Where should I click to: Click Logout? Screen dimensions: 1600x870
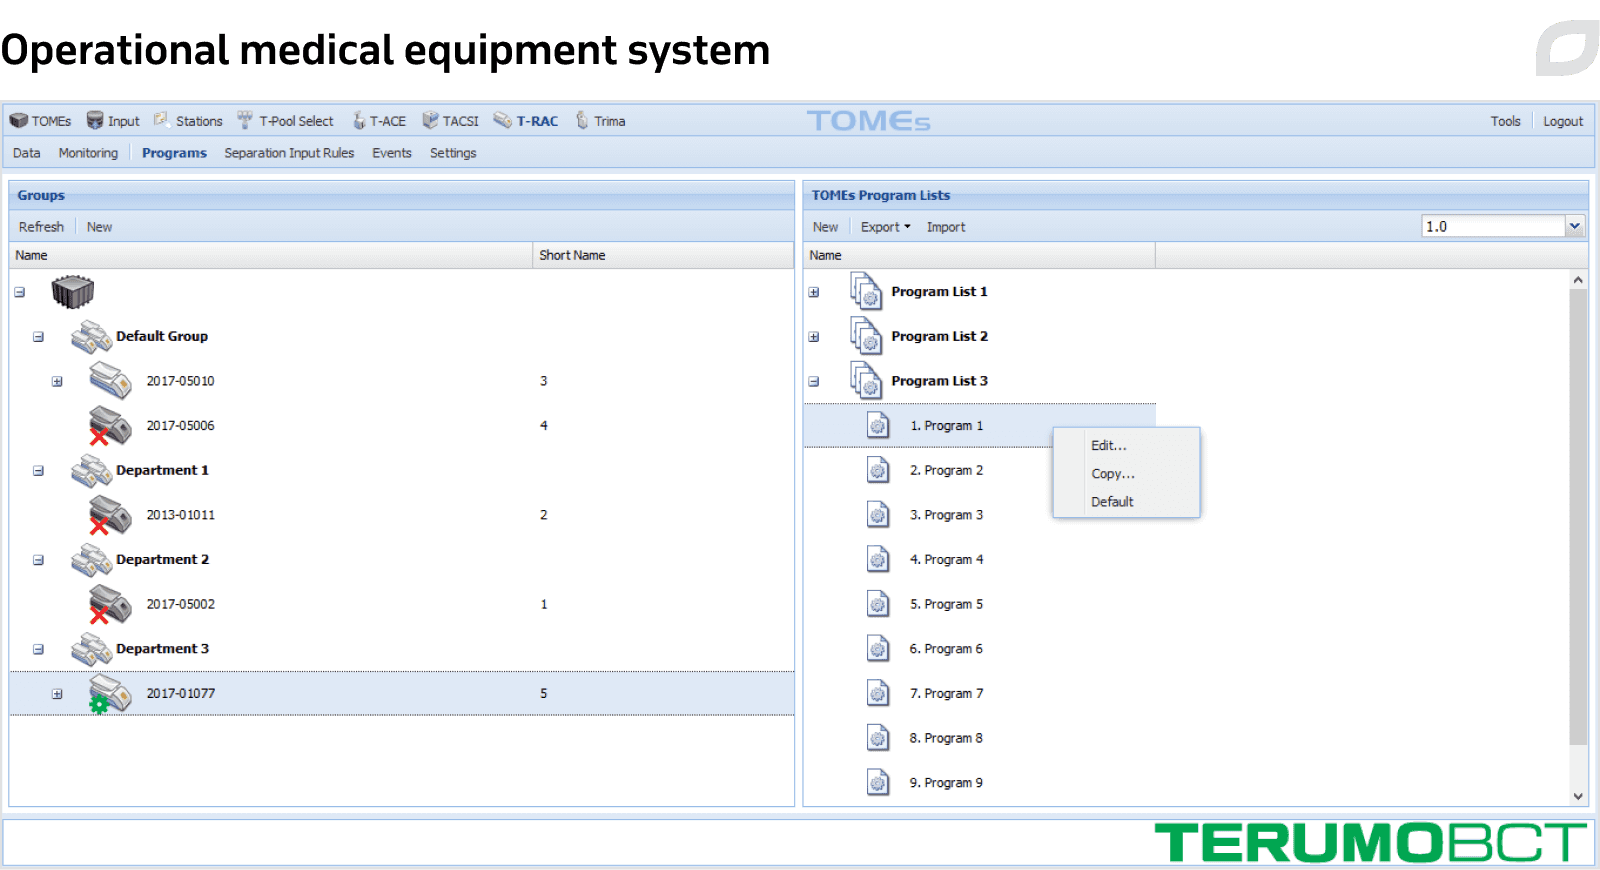[1563, 121]
